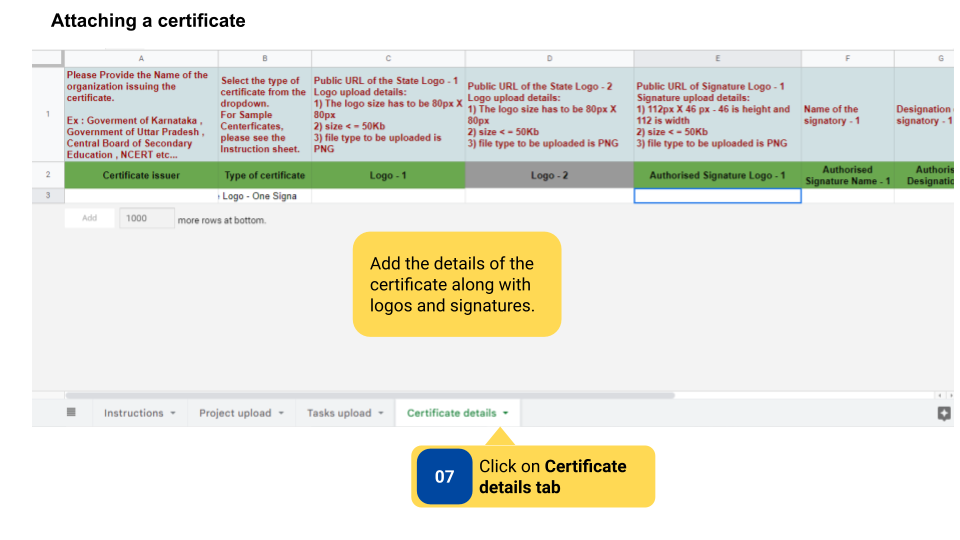Click the Authorised Signature Logo - 1 header cell
The image size is (960, 540).
pos(717,175)
